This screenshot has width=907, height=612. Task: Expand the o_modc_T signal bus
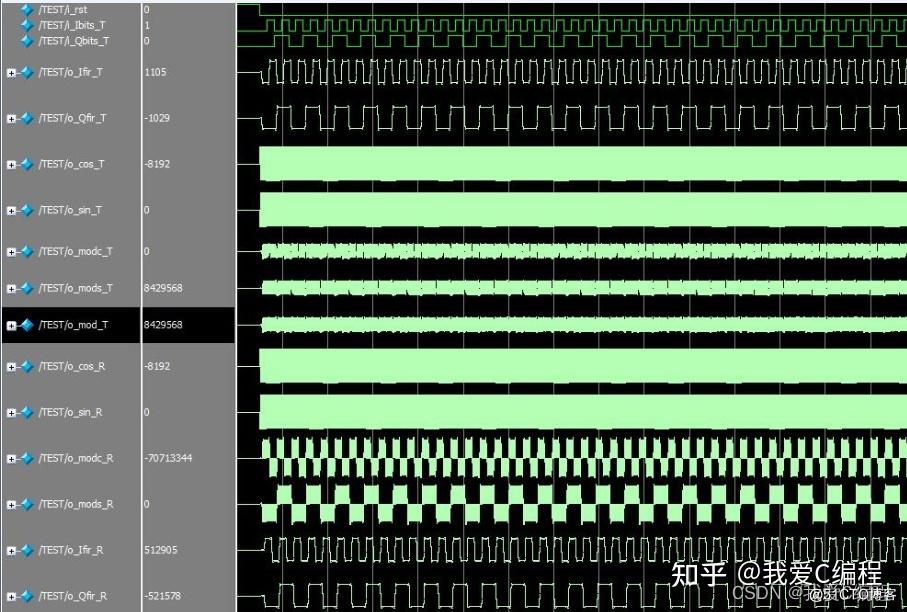click(11, 252)
